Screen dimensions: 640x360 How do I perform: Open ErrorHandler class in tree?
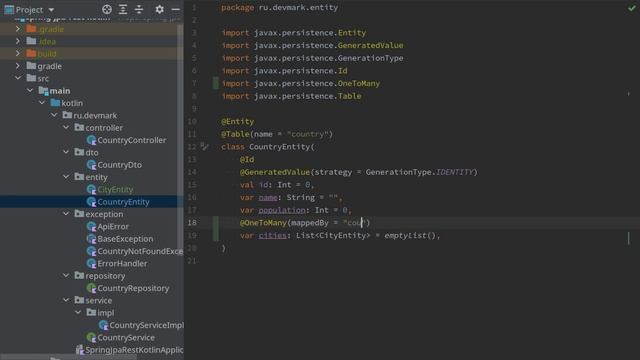pyautogui.click(x=122, y=263)
